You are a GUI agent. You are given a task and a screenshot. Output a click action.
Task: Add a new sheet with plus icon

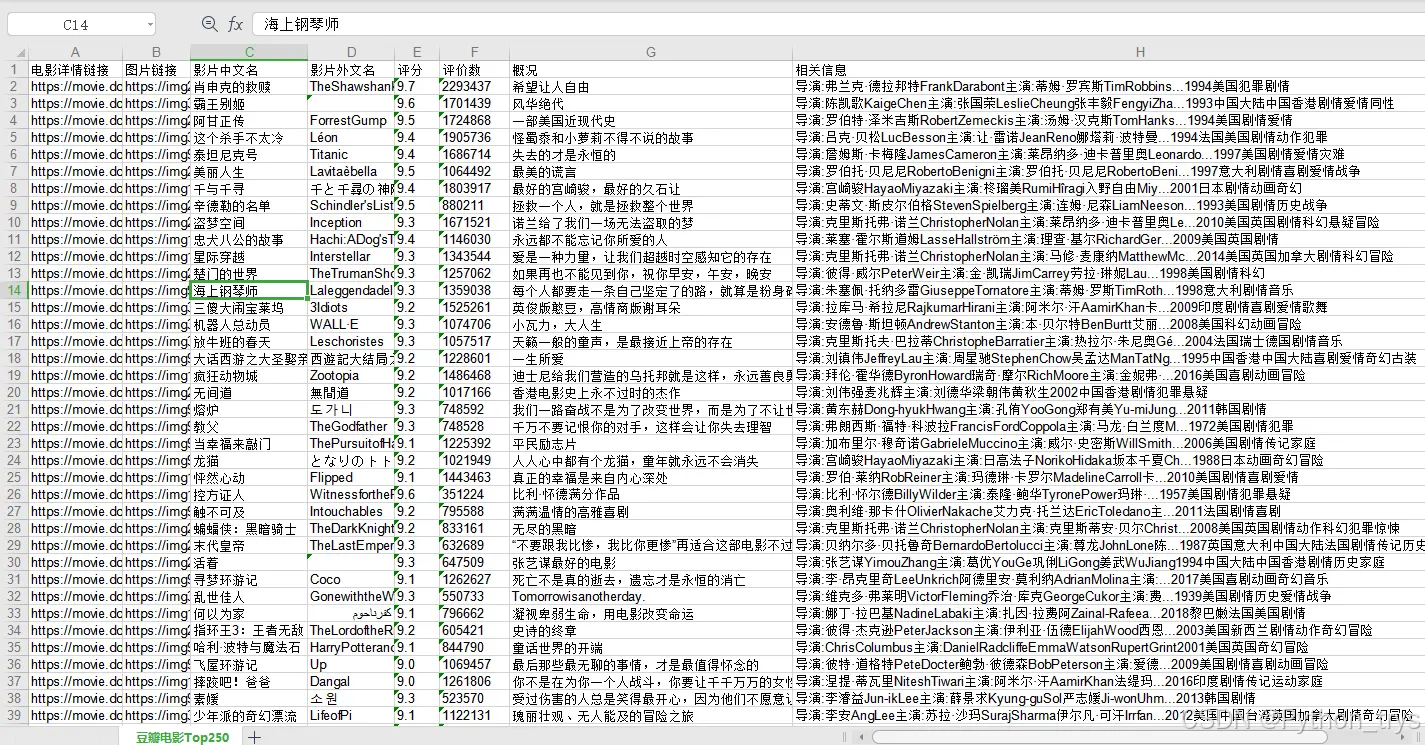point(254,737)
